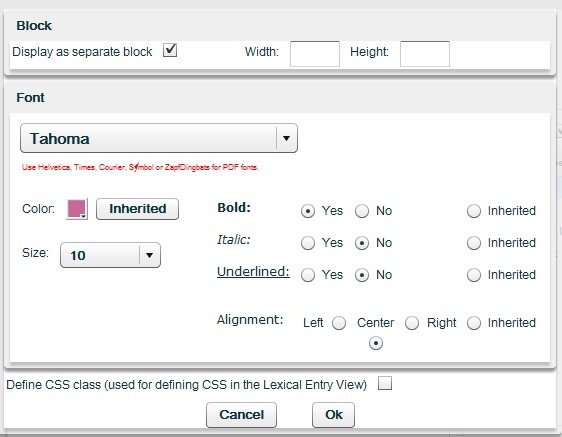562x437 pixels.
Task: Select Underlined Yes radio button
Action: [x=308, y=275]
